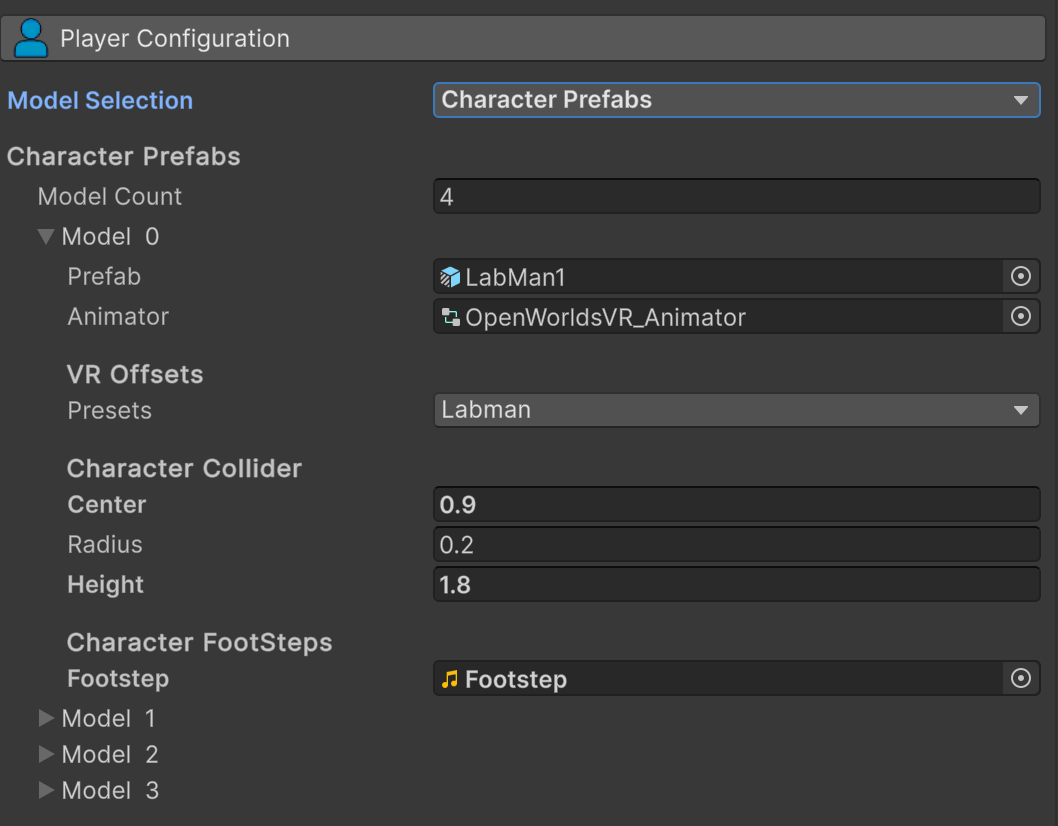
Task: Open object picker for Prefab field
Action: (1020, 277)
